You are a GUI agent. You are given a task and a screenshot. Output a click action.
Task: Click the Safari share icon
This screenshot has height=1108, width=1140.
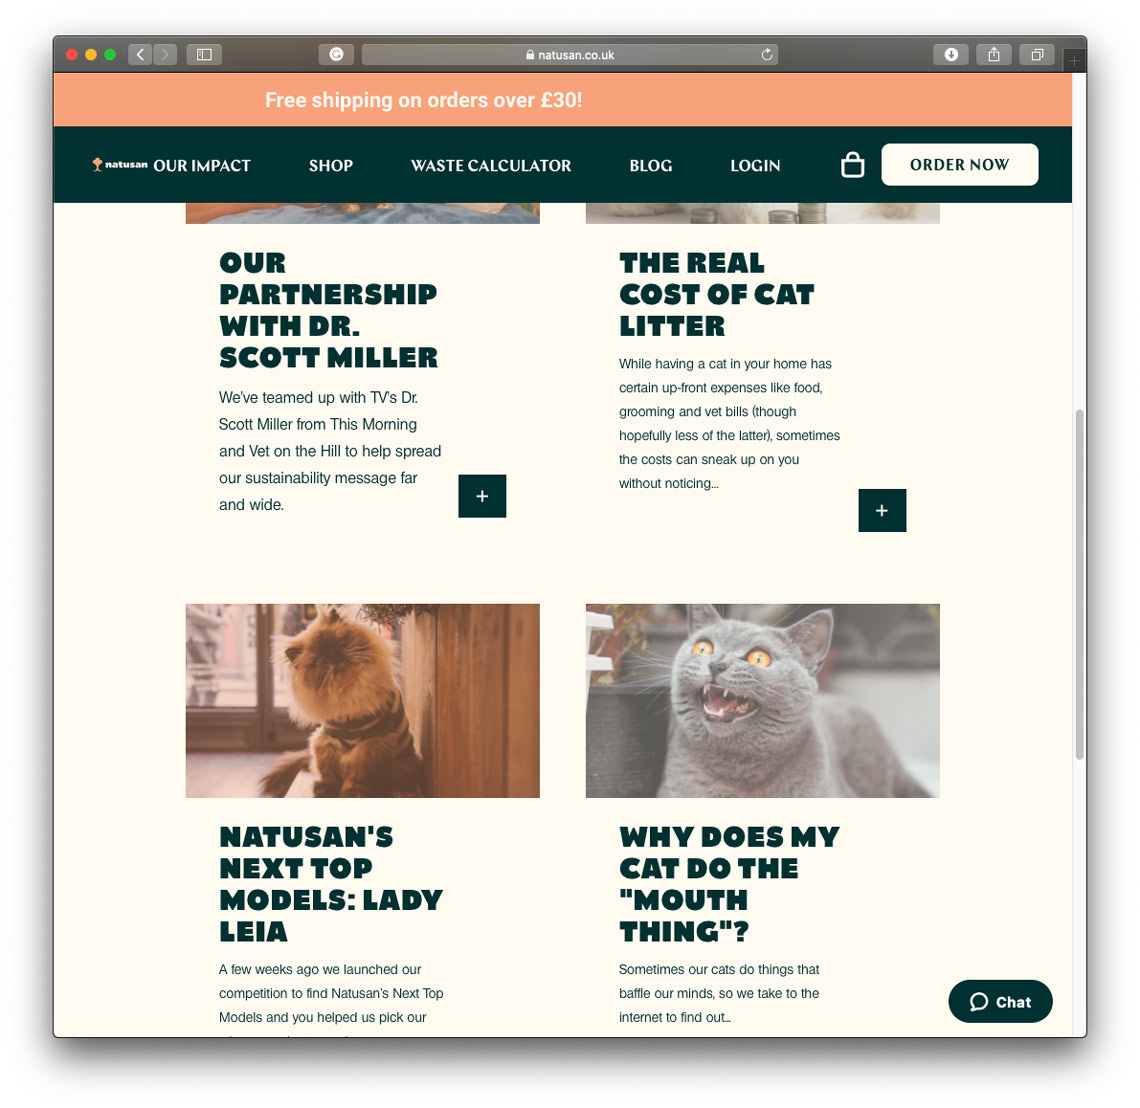click(x=994, y=55)
